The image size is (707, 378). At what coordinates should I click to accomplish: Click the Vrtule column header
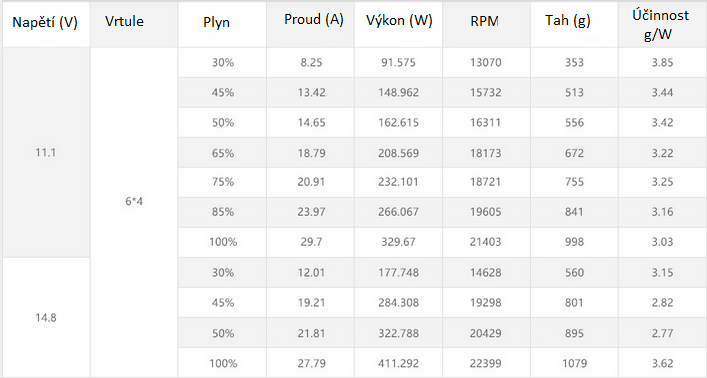click(133, 24)
